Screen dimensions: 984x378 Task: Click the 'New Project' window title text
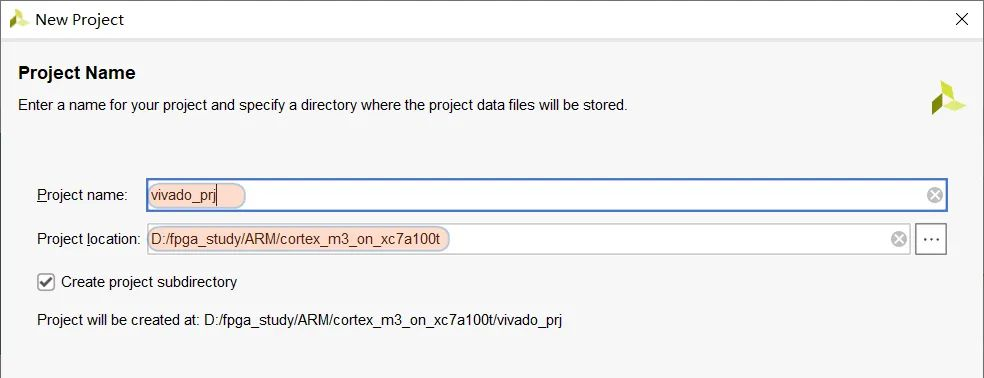click(x=80, y=19)
